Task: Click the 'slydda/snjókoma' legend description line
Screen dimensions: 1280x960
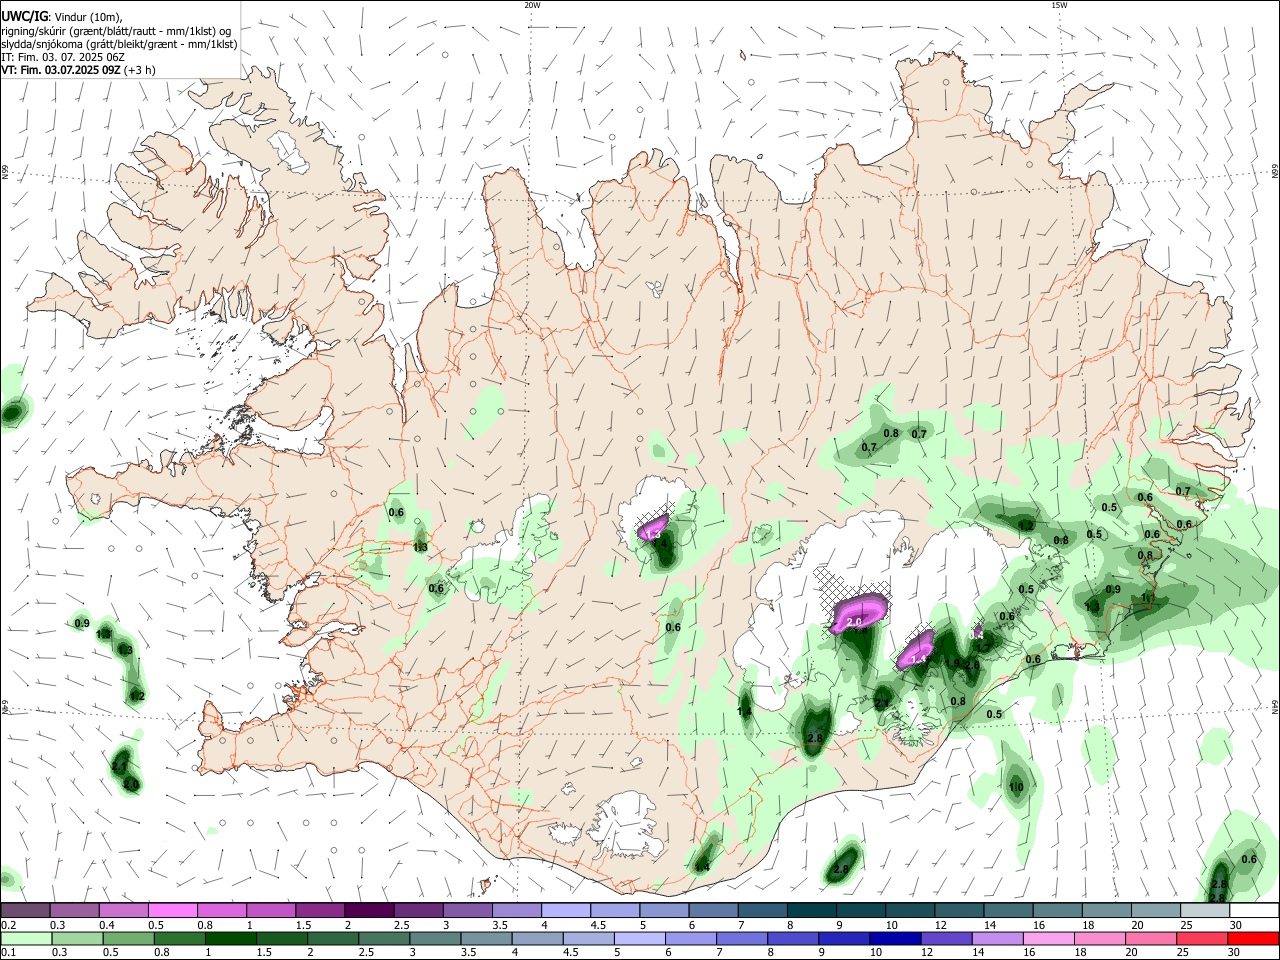Action: [119, 44]
